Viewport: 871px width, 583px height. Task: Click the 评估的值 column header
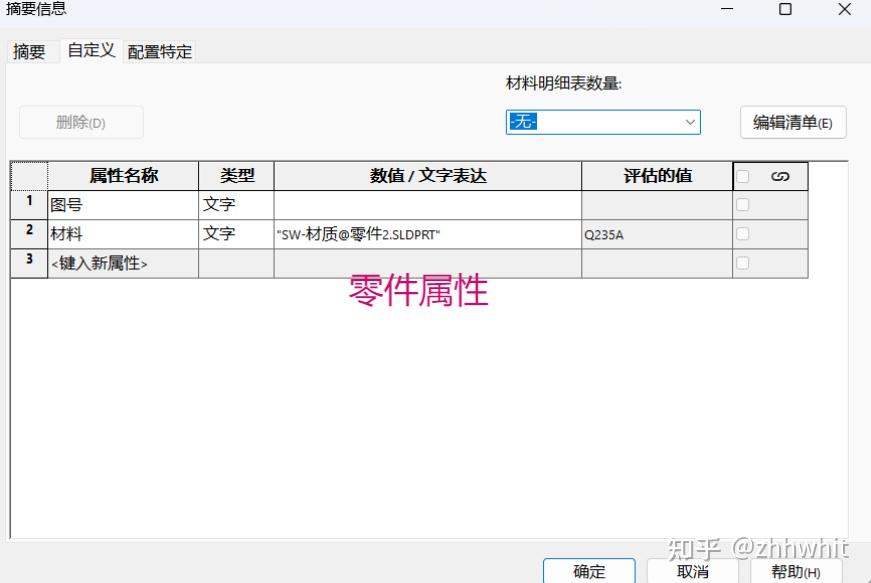657,176
